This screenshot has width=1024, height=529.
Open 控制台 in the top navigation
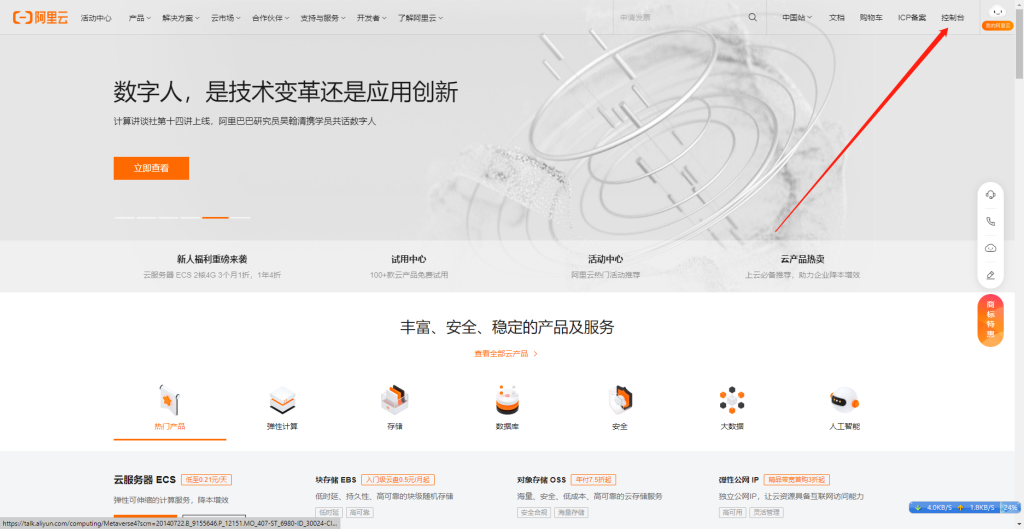point(952,18)
